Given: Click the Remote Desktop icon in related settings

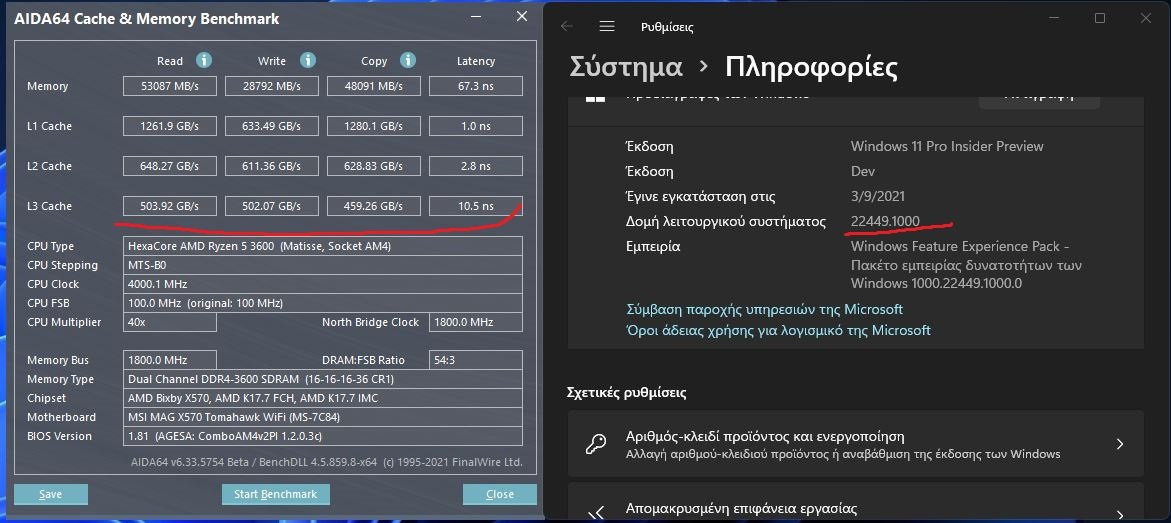Looking at the screenshot, I should coord(595,513).
